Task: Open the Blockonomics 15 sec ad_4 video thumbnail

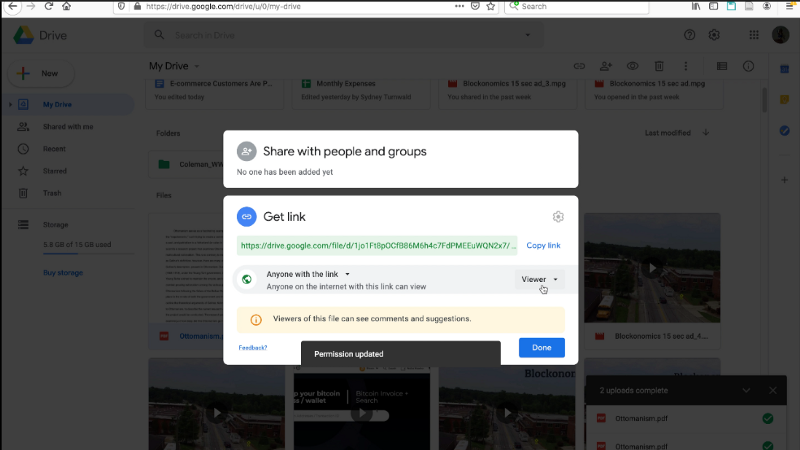Action: point(652,268)
